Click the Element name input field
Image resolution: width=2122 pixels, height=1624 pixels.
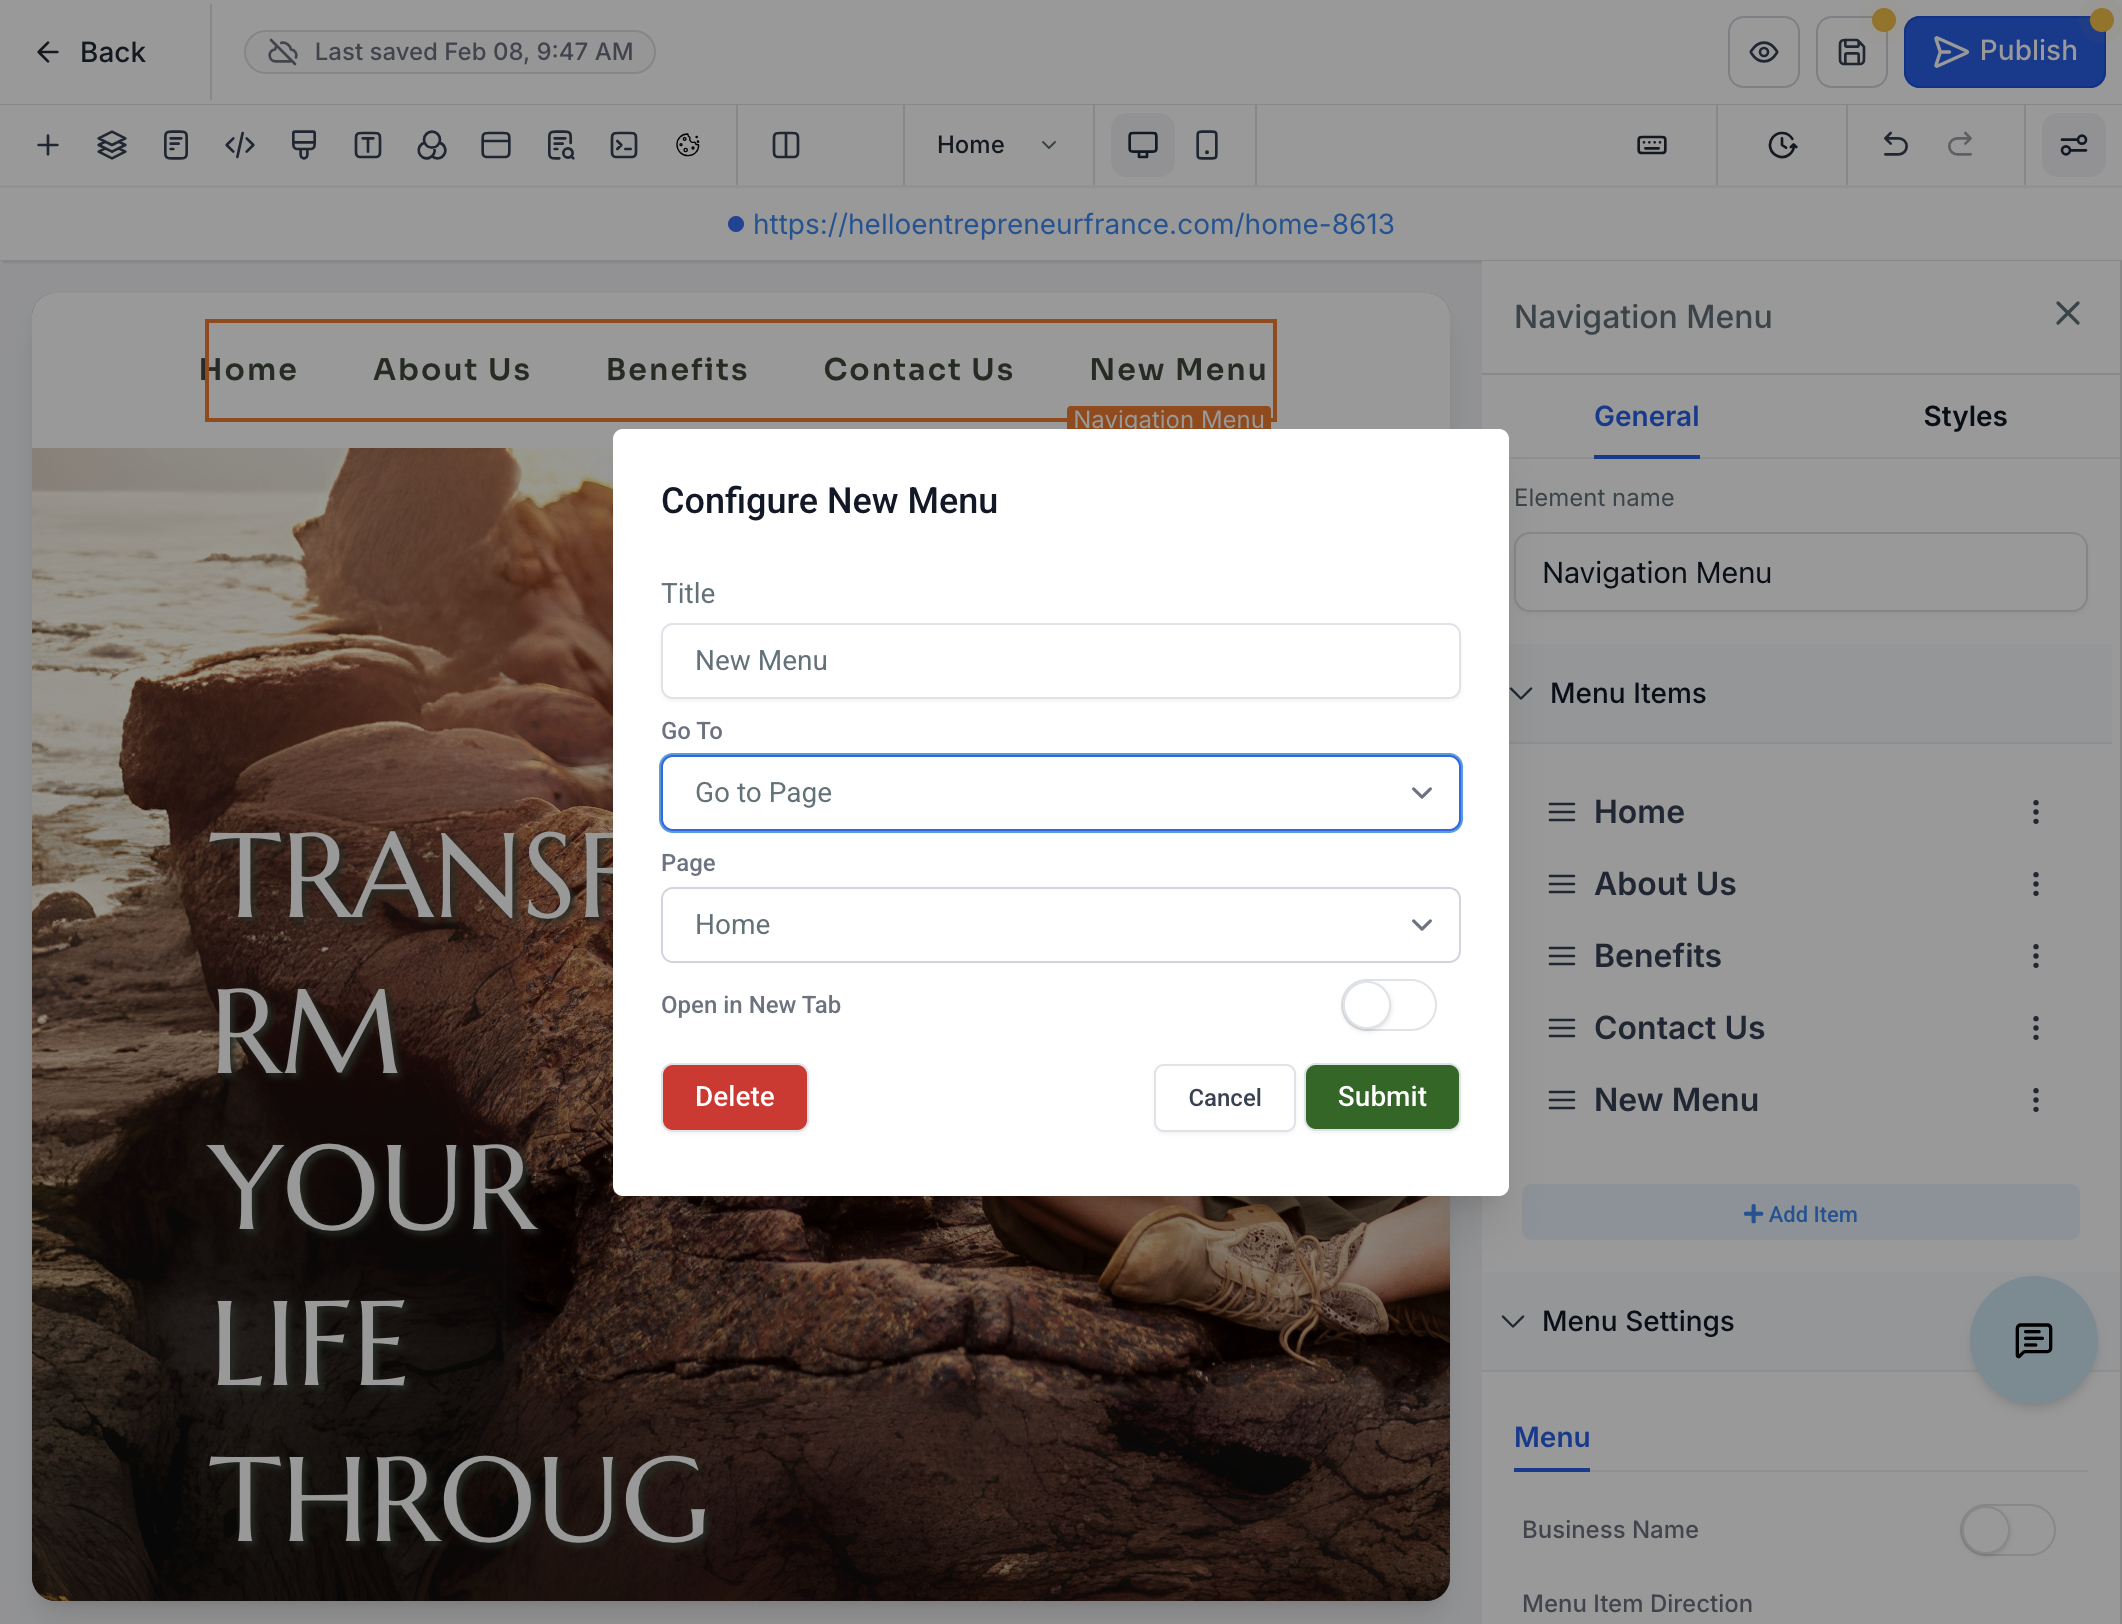1800,572
